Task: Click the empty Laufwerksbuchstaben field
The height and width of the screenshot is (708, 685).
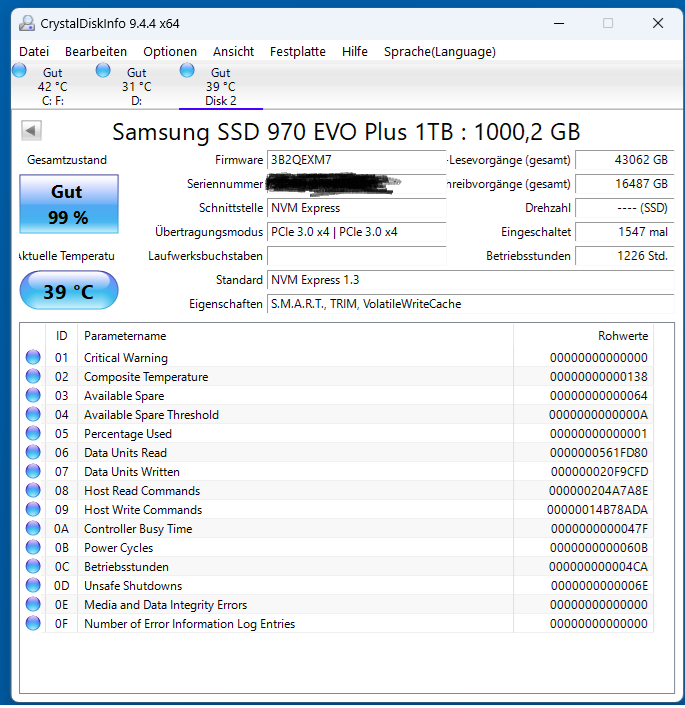Action: (x=356, y=256)
